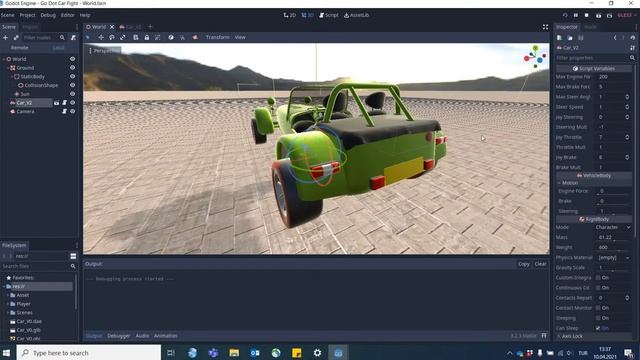
Task: Toggle visibility of World node
Action: (72, 59)
